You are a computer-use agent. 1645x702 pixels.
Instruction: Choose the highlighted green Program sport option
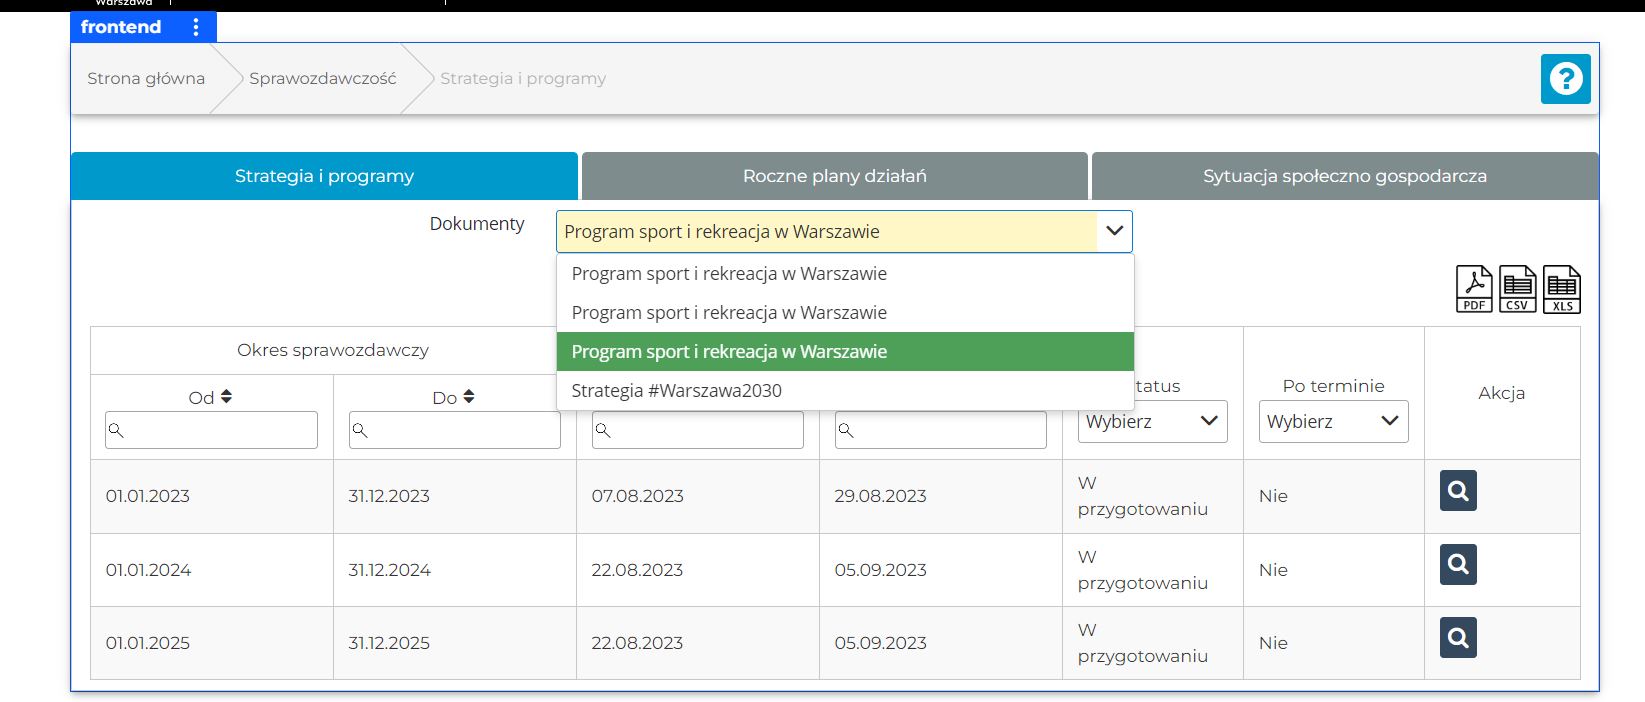pyautogui.click(x=729, y=352)
